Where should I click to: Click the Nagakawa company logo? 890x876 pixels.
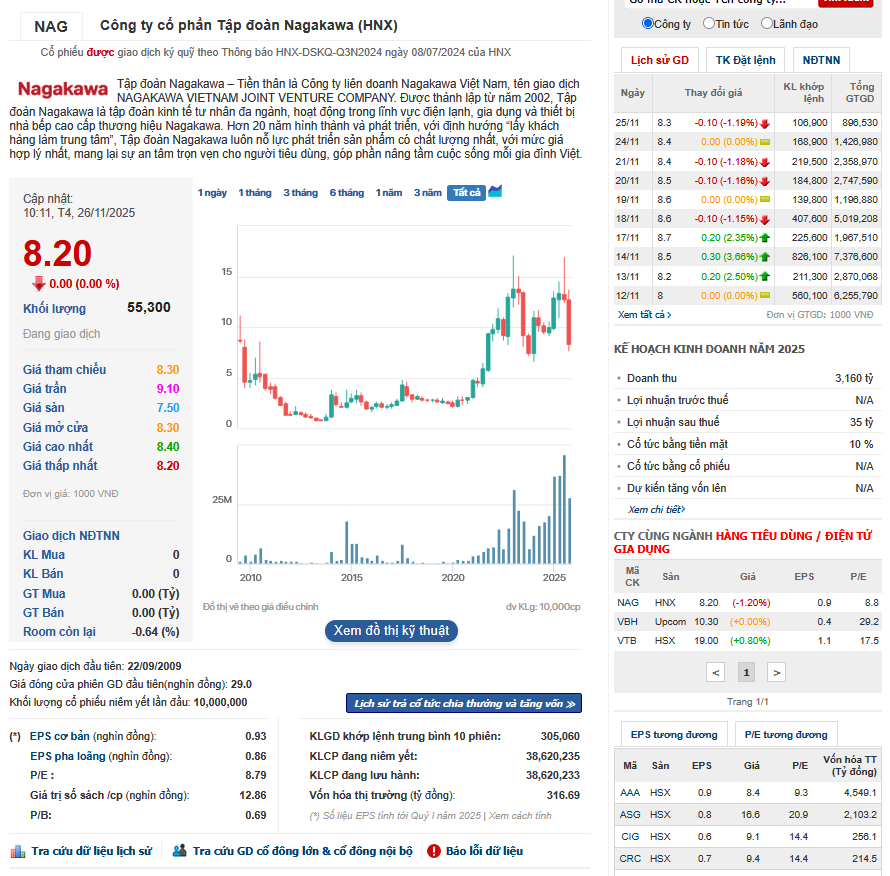pyautogui.click(x=62, y=89)
